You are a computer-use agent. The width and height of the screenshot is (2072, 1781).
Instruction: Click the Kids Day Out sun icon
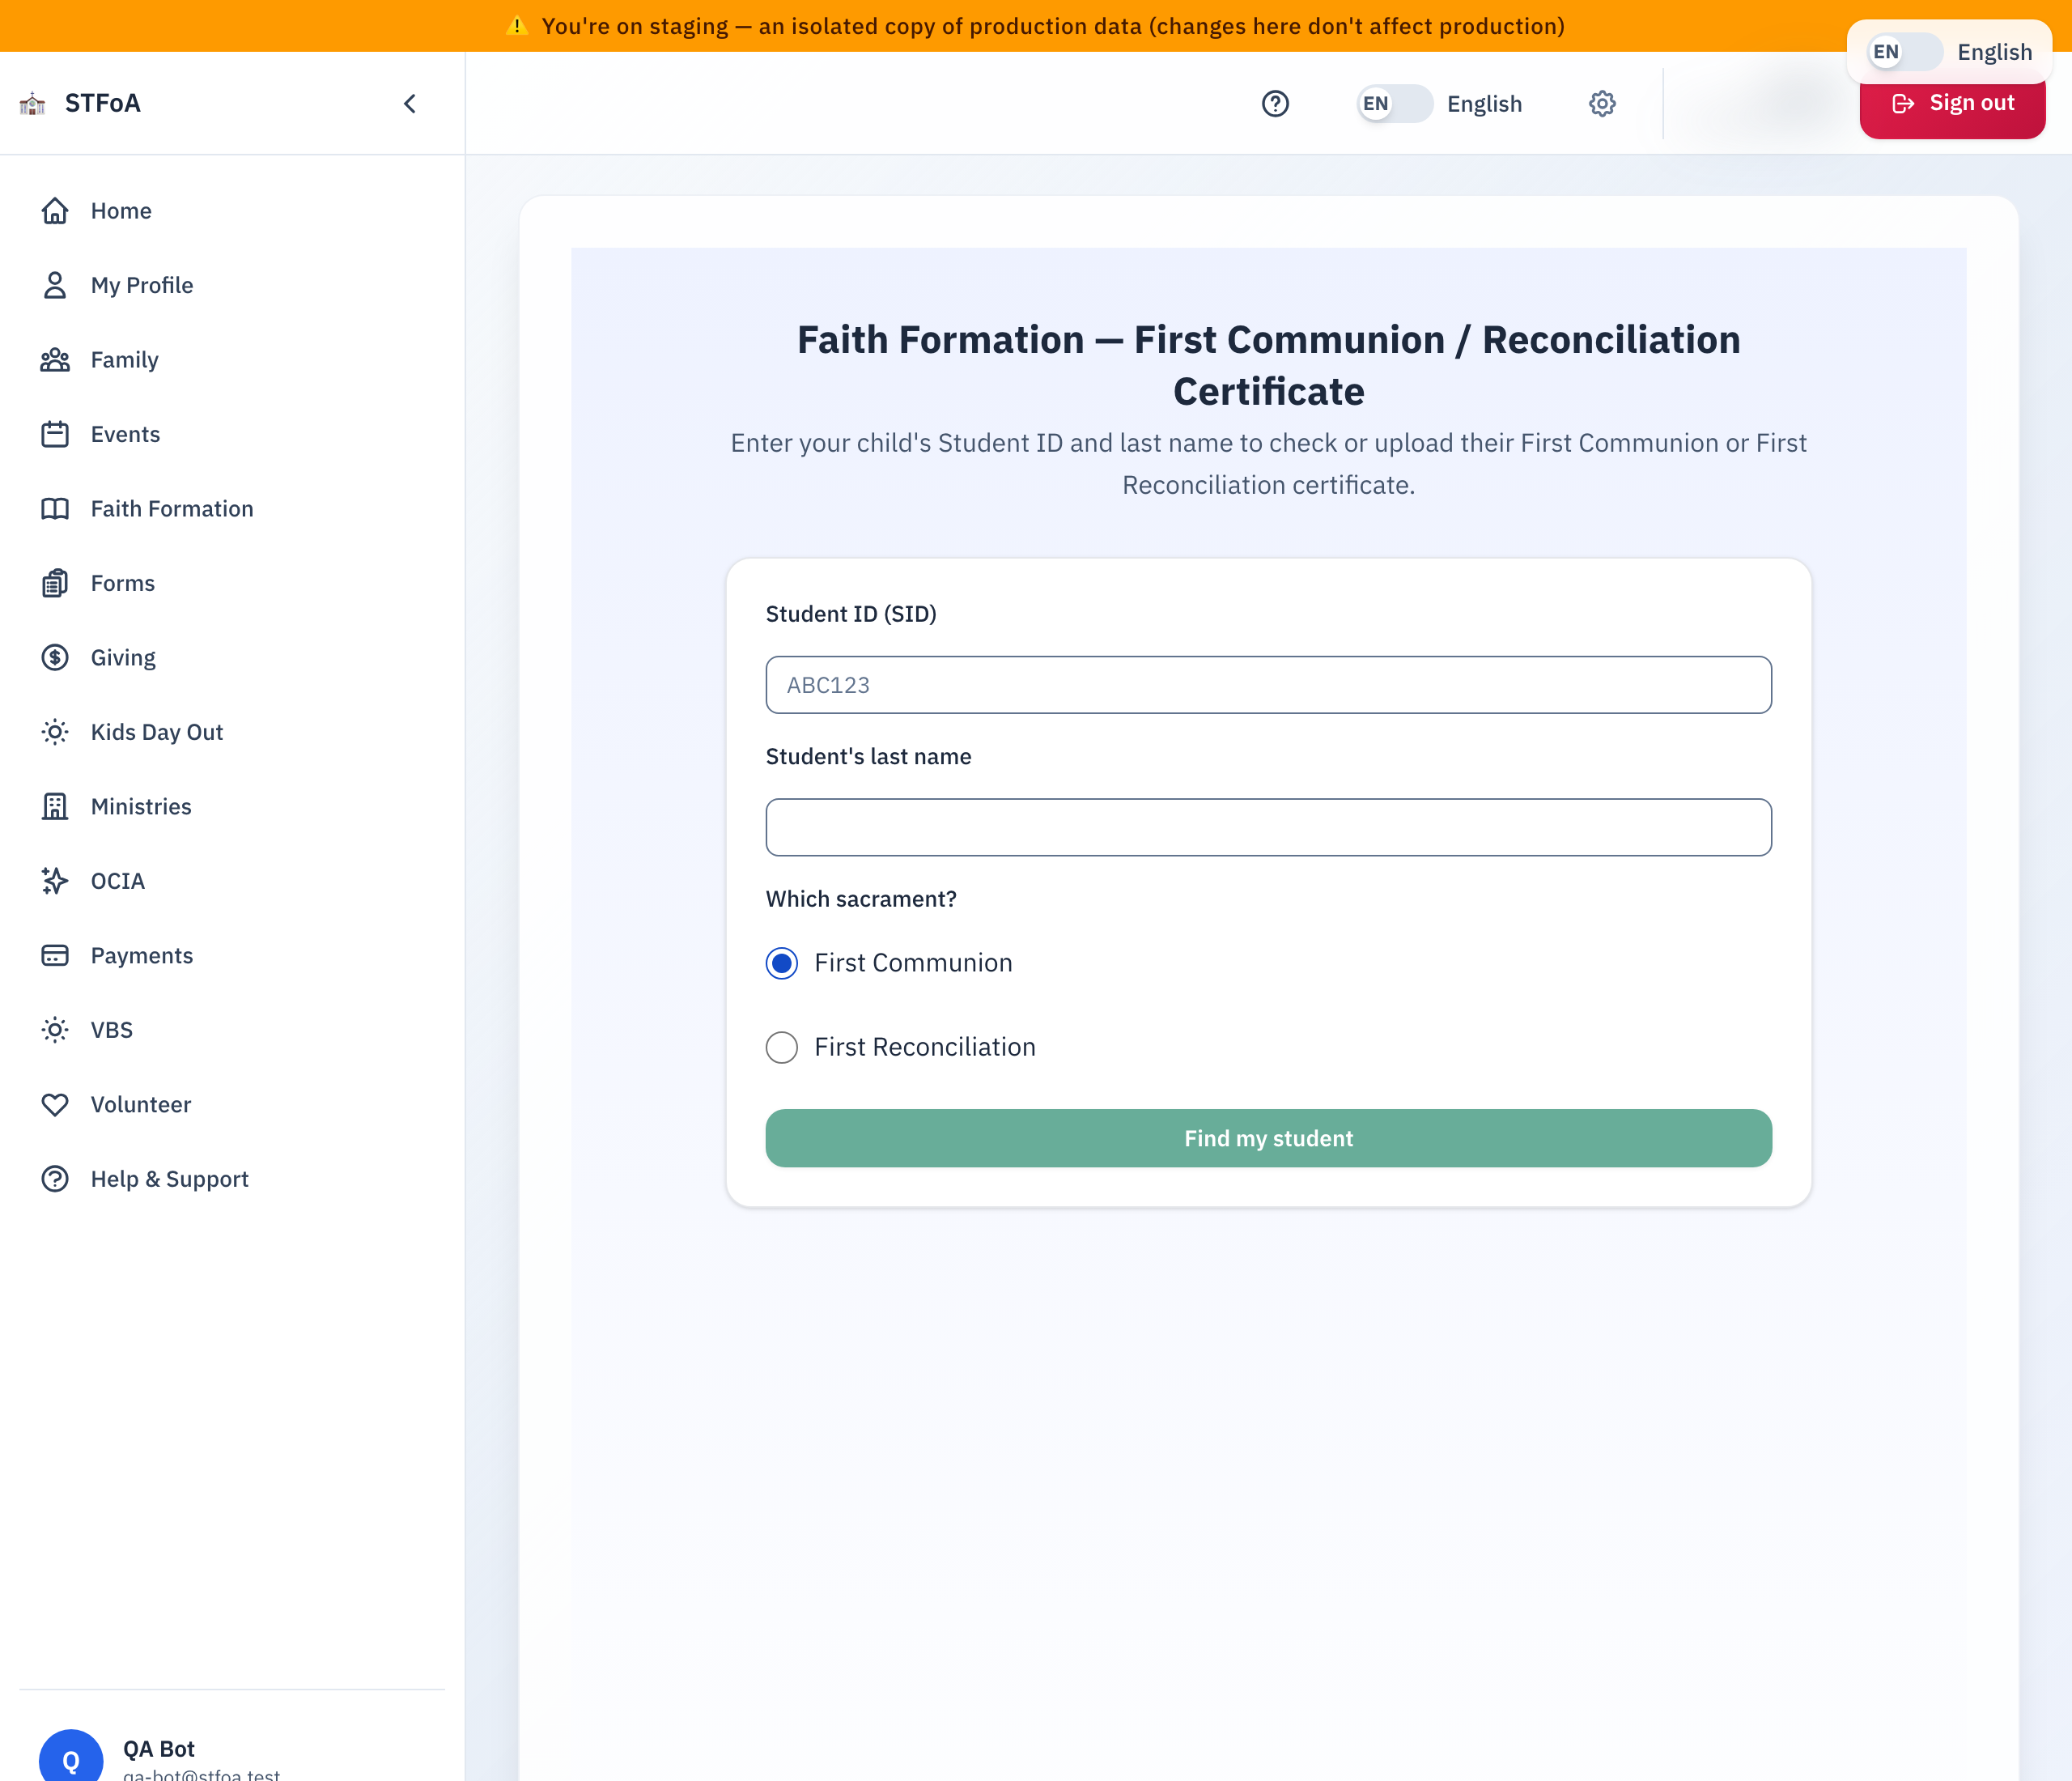pyautogui.click(x=55, y=732)
